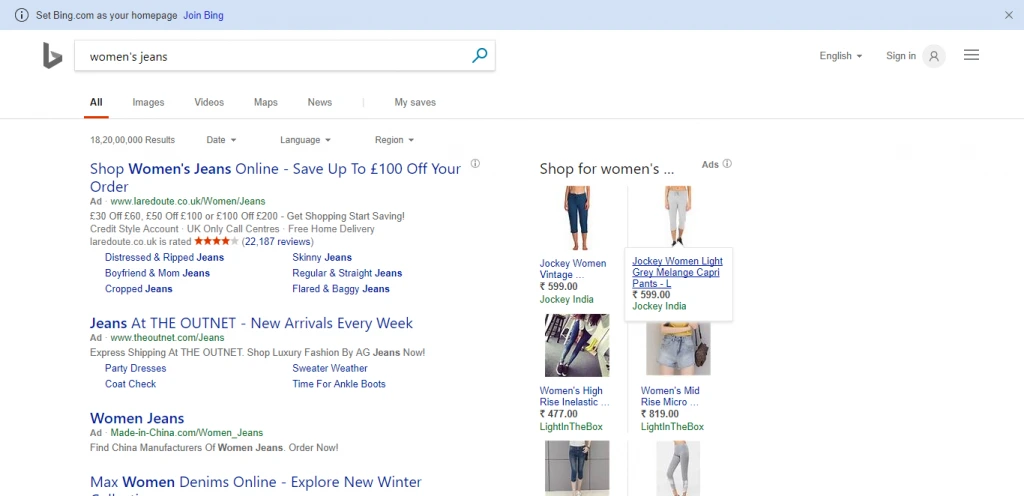Open the My saves tab
Screen dimensions: 1024x496
[415, 102]
